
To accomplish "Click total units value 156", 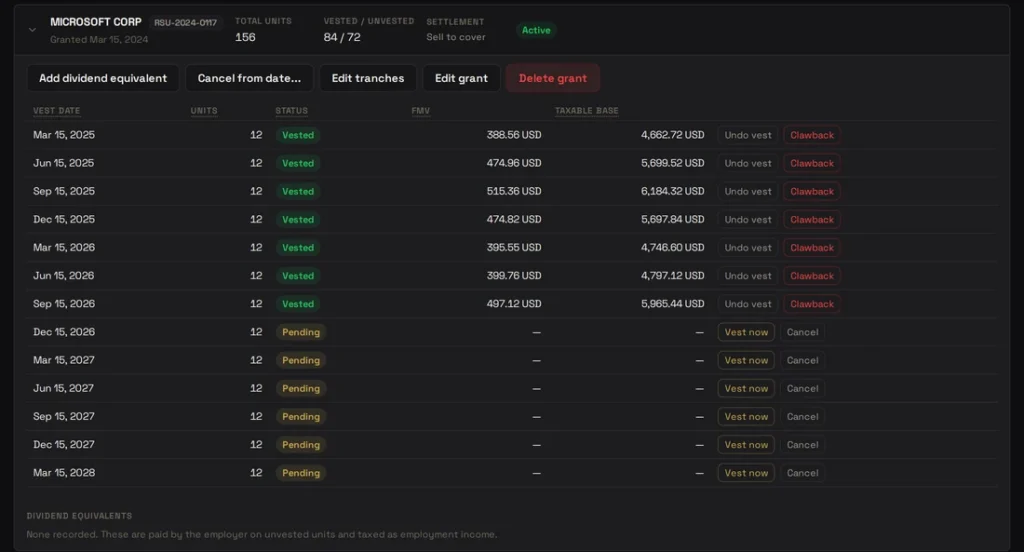I will (245, 37).
